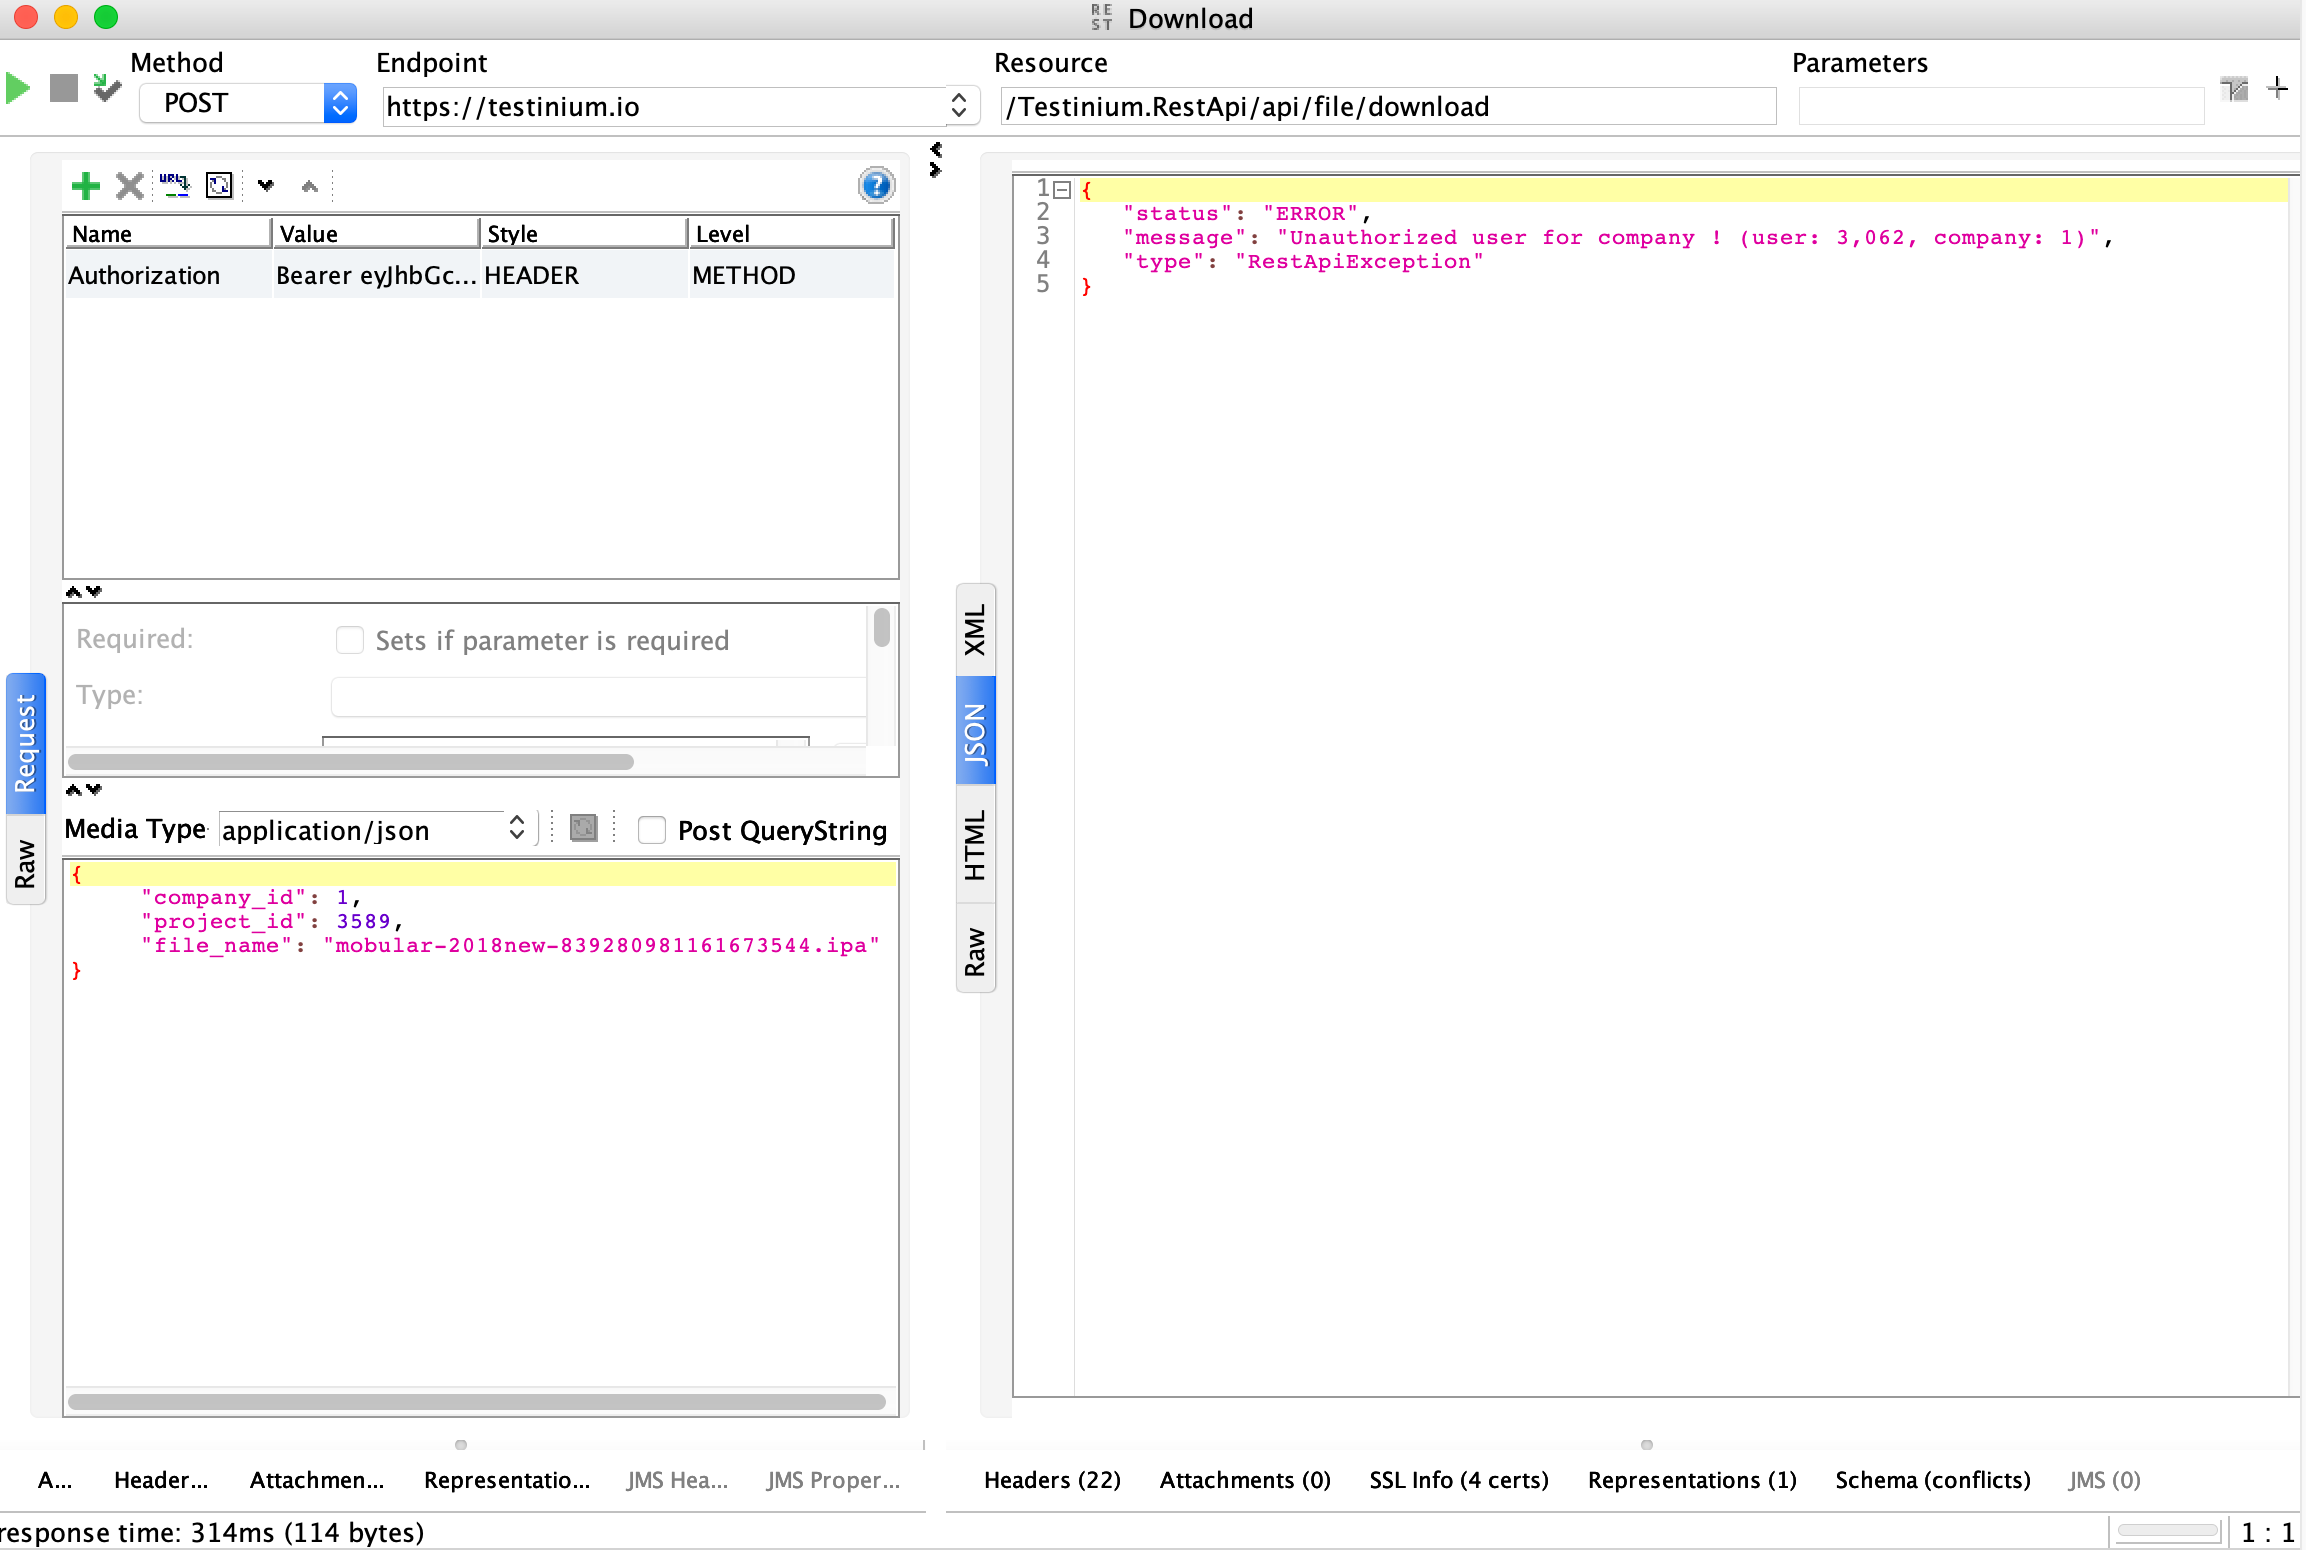The image size is (2306, 1550).
Task: Collapse the parameter table pane with arrows
Action: (x=83, y=591)
